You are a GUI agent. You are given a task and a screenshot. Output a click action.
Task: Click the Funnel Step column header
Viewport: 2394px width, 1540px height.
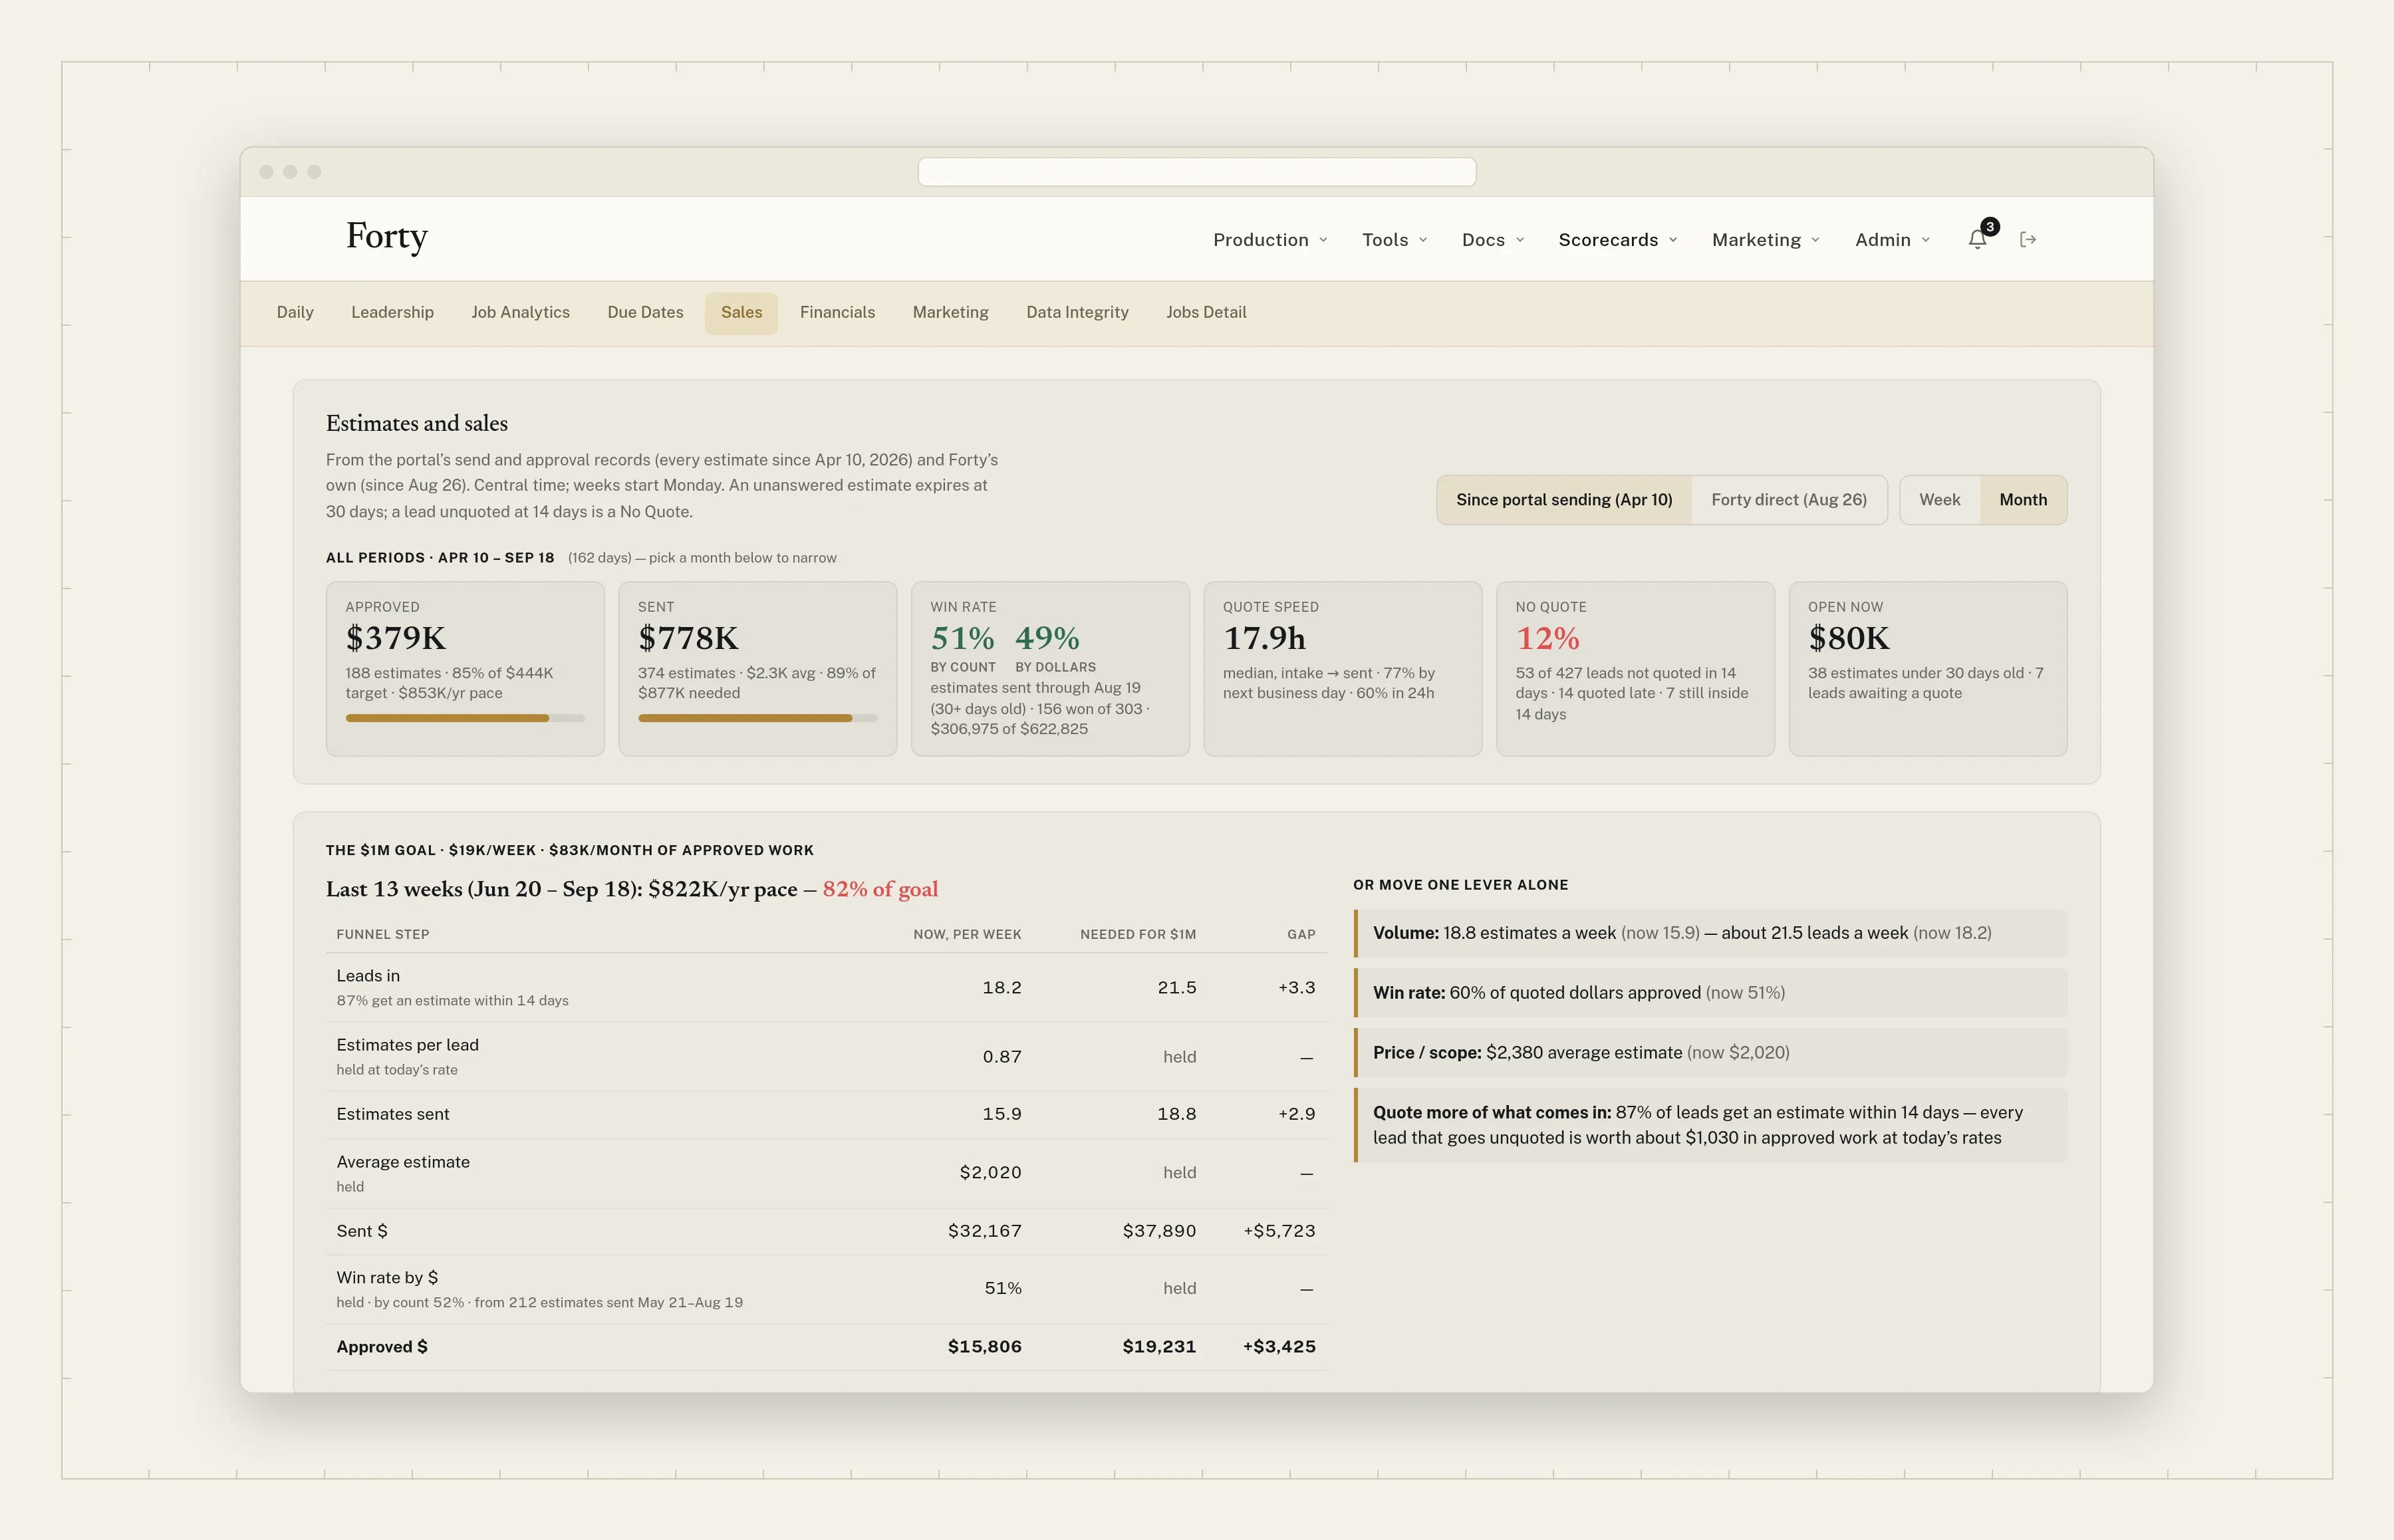(x=383, y=934)
